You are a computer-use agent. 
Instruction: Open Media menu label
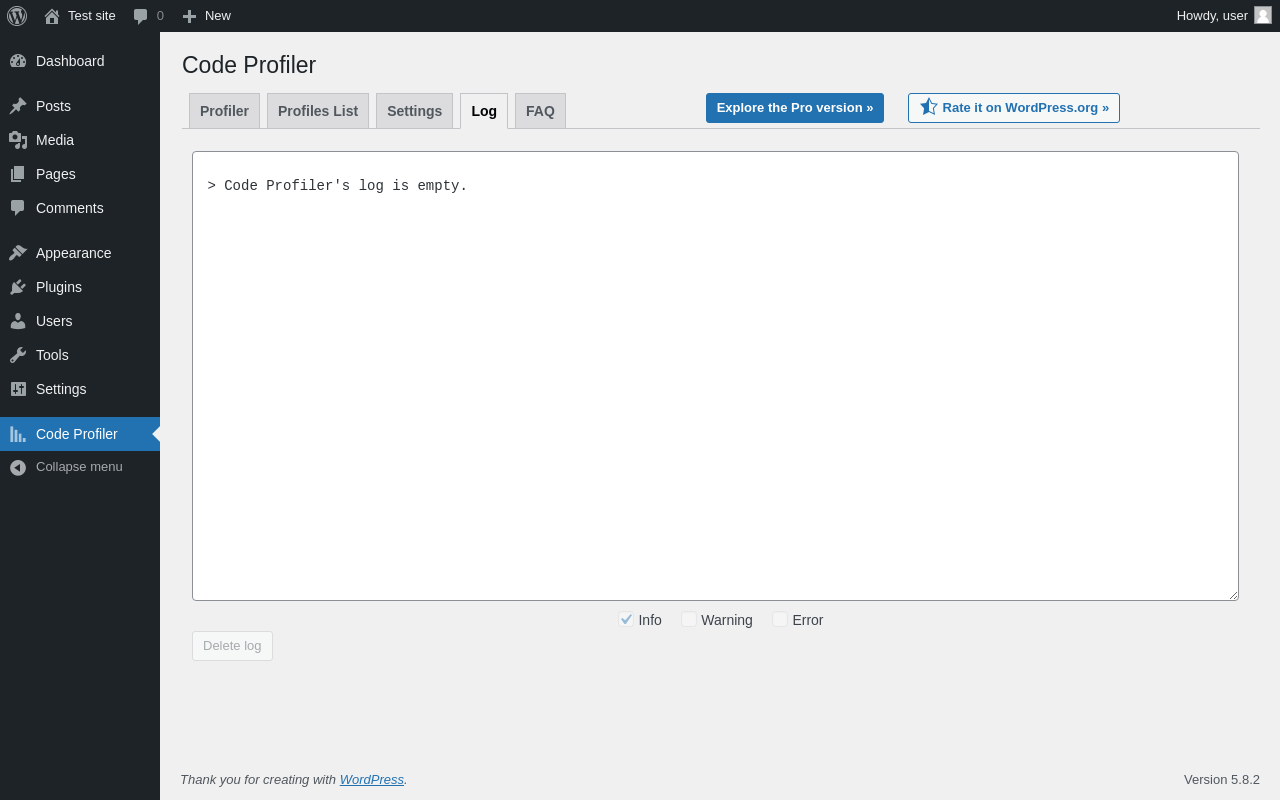pyautogui.click(x=55, y=140)
